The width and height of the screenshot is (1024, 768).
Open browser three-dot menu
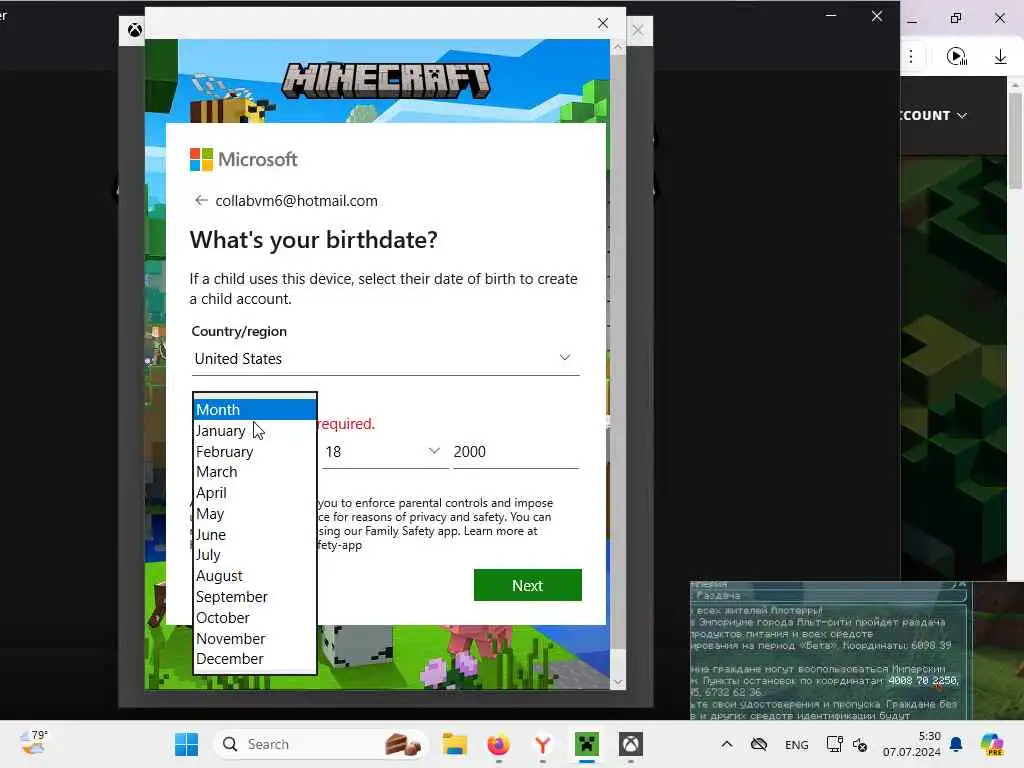[x=911, y=57]
